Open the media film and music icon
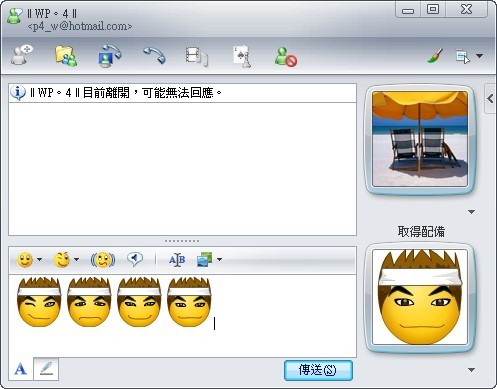Viewport: 497px width, 389px height. point(197,56)
